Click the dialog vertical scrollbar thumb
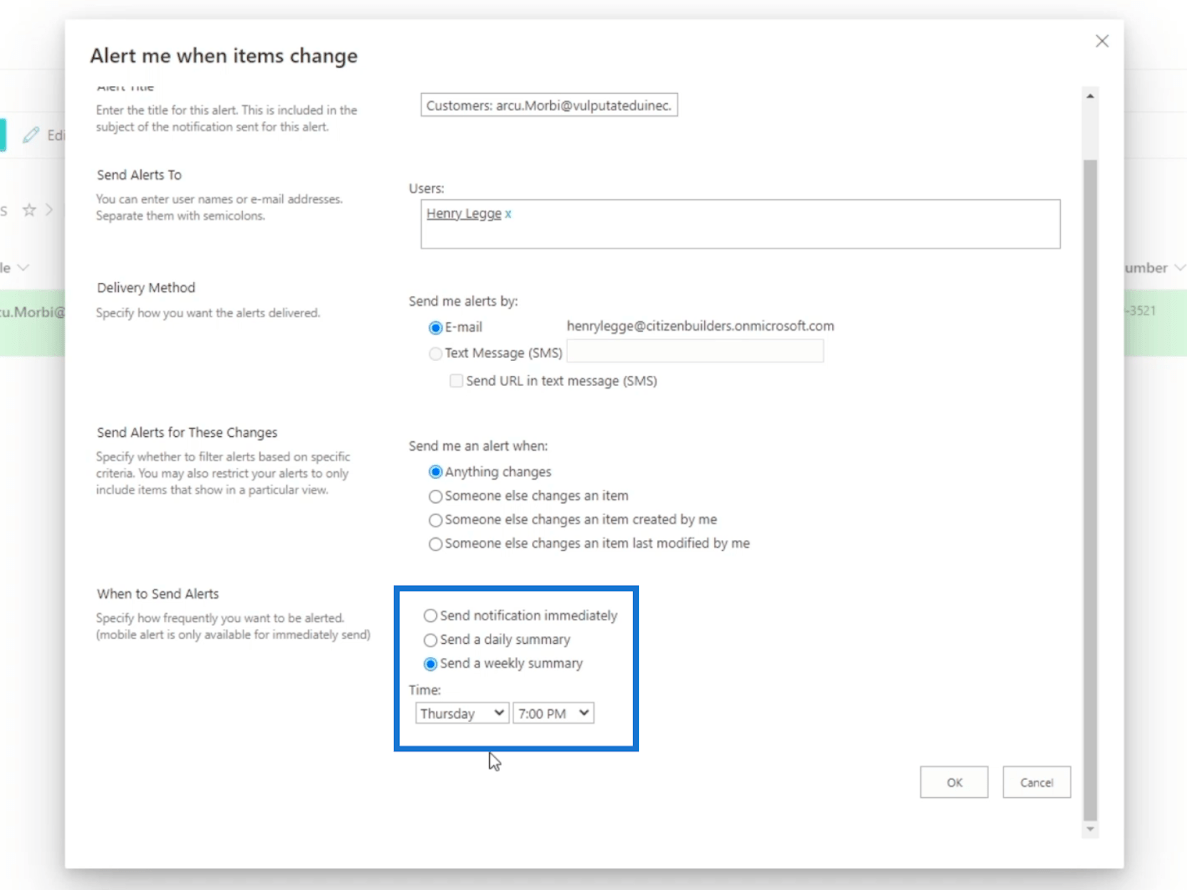 1090,490
